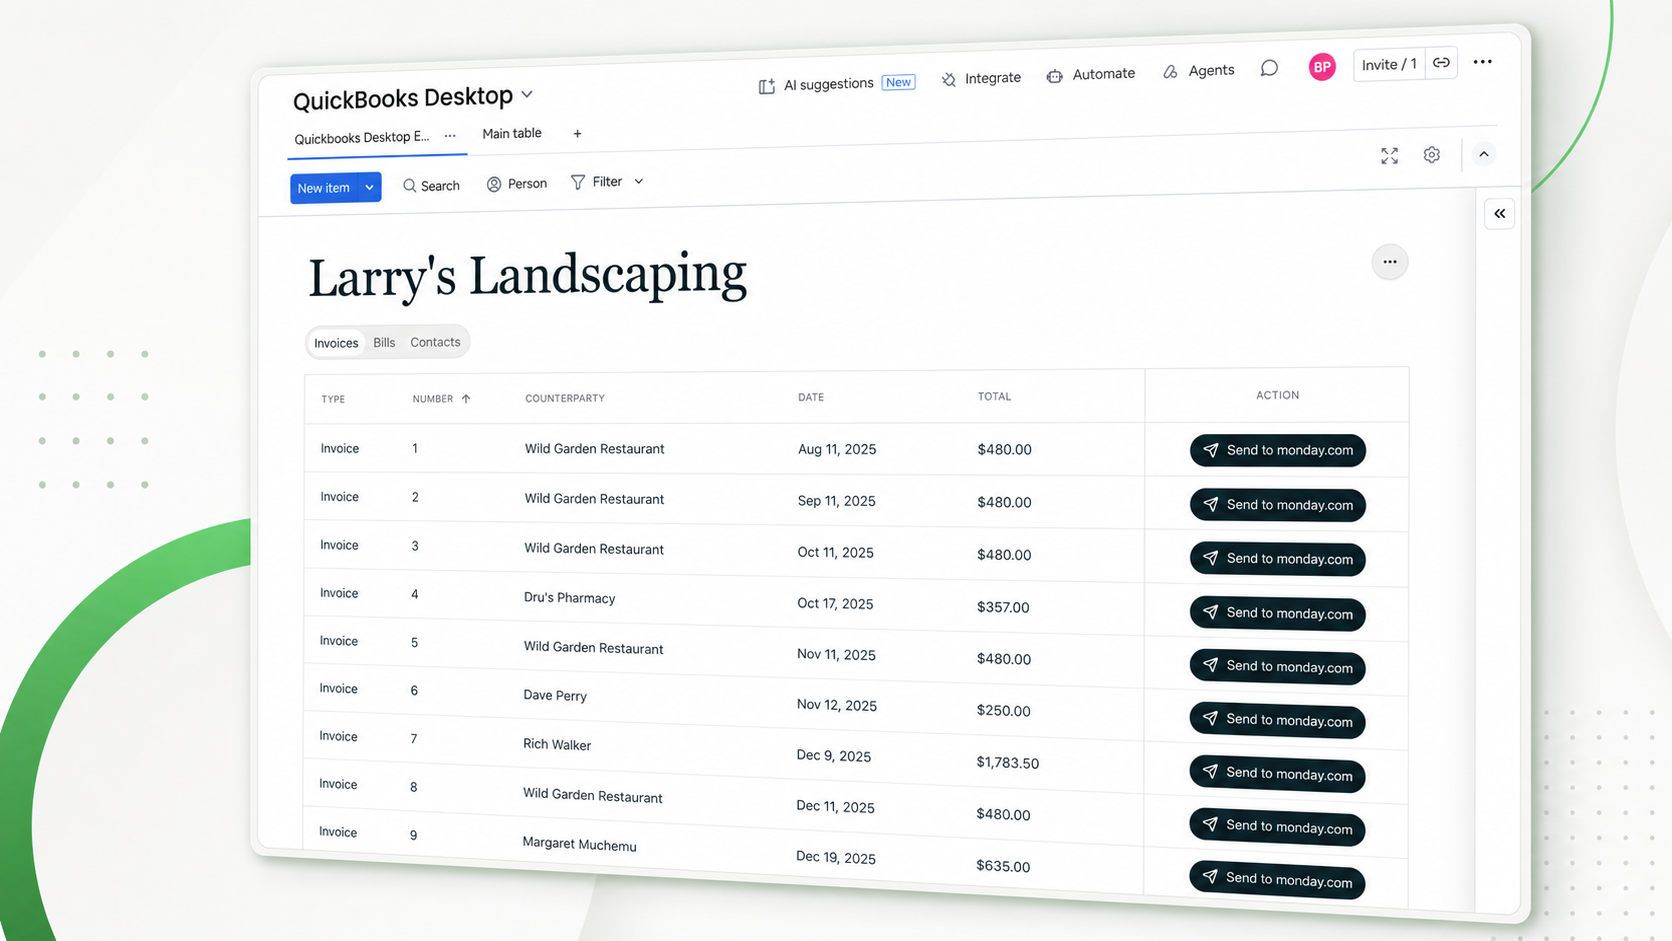Click the double-chevron collapse panel icon

pos(1500,213)
